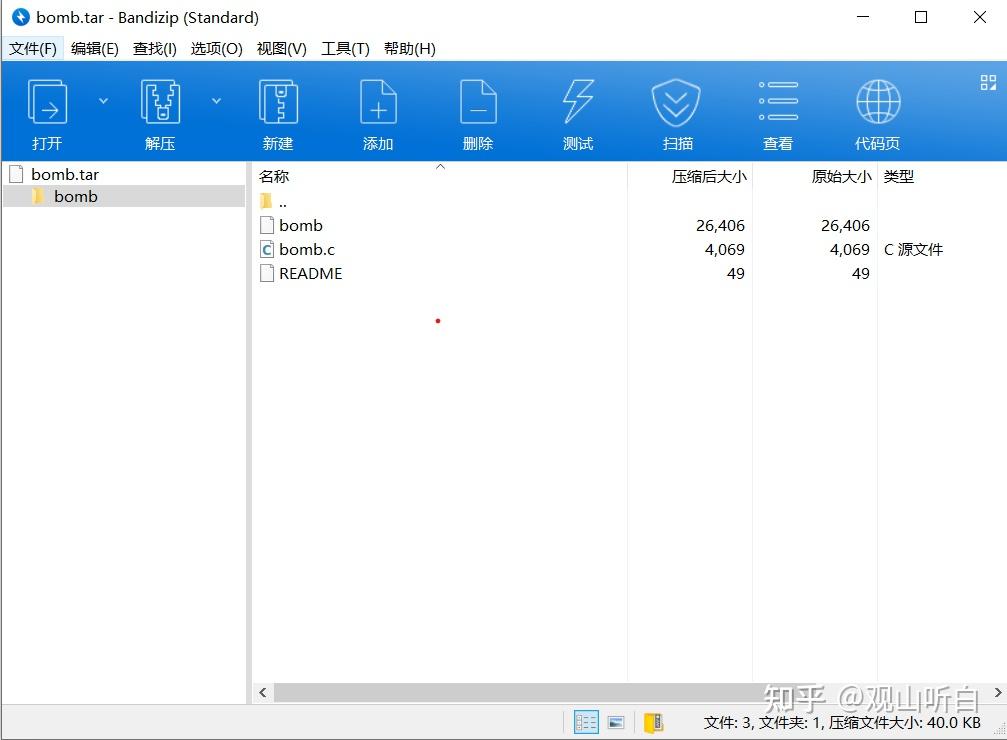Click the New archive (新建) icon
This screenshot has width=1007, height=740.
tap(278, 102)
